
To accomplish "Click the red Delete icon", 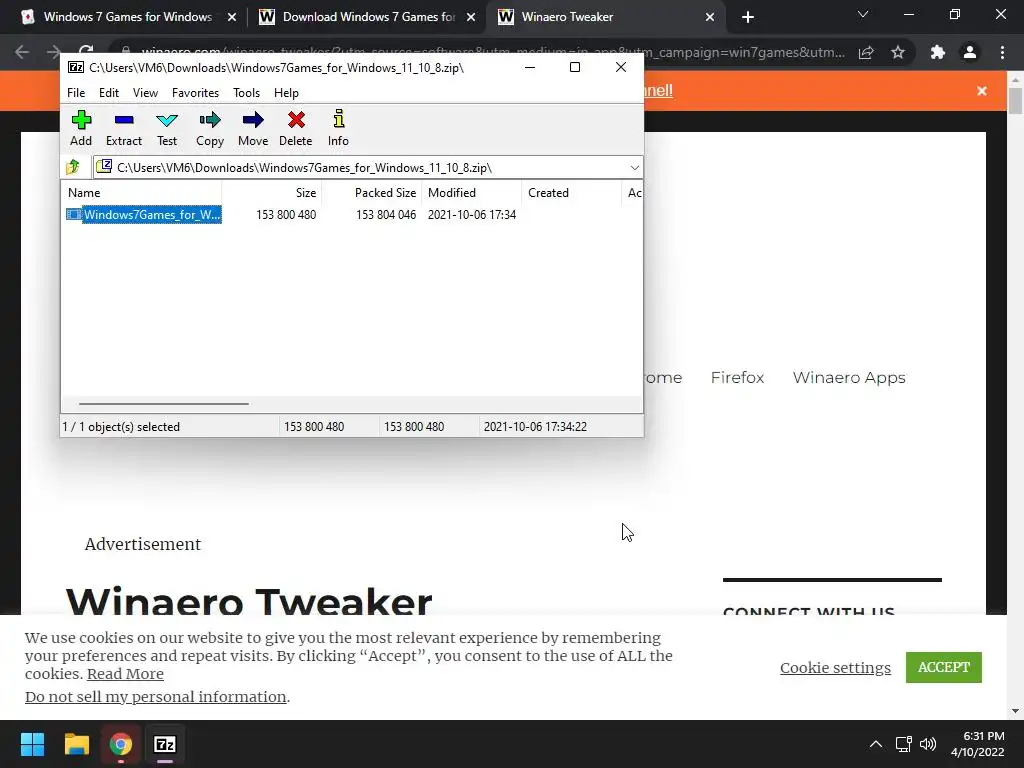I will (x=296, y=128).
